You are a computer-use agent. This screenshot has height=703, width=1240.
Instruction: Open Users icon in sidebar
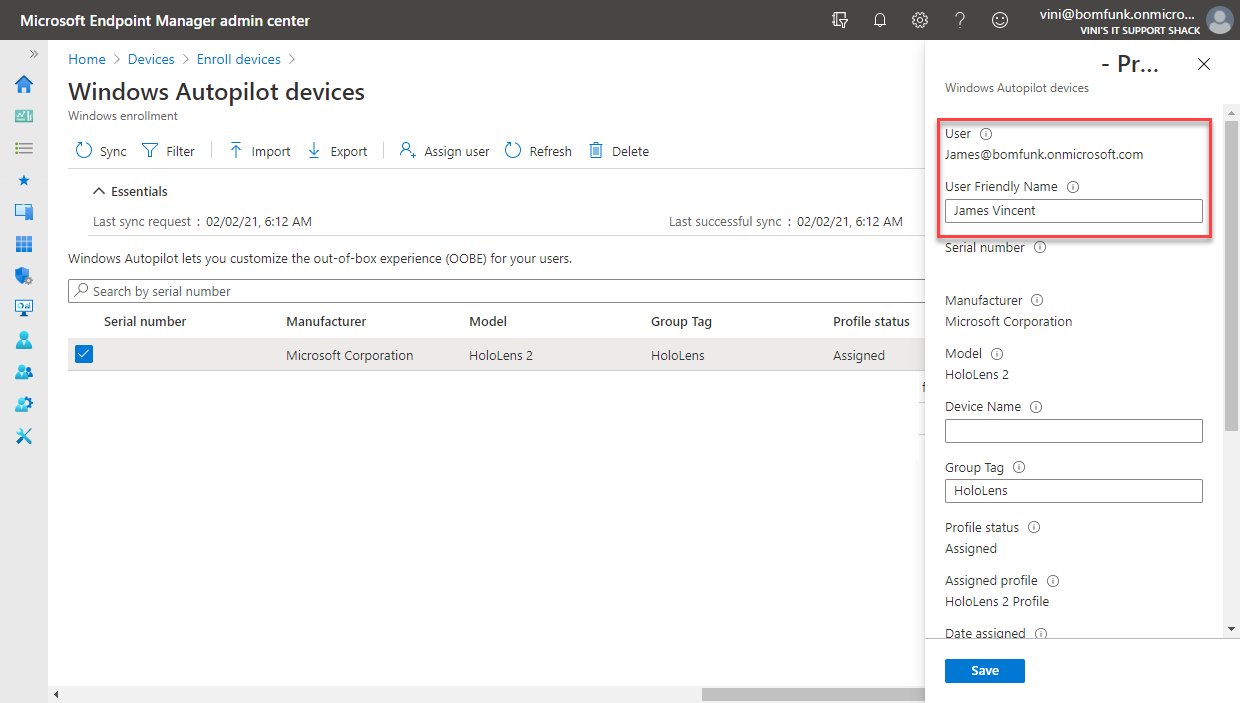[24, 340]
